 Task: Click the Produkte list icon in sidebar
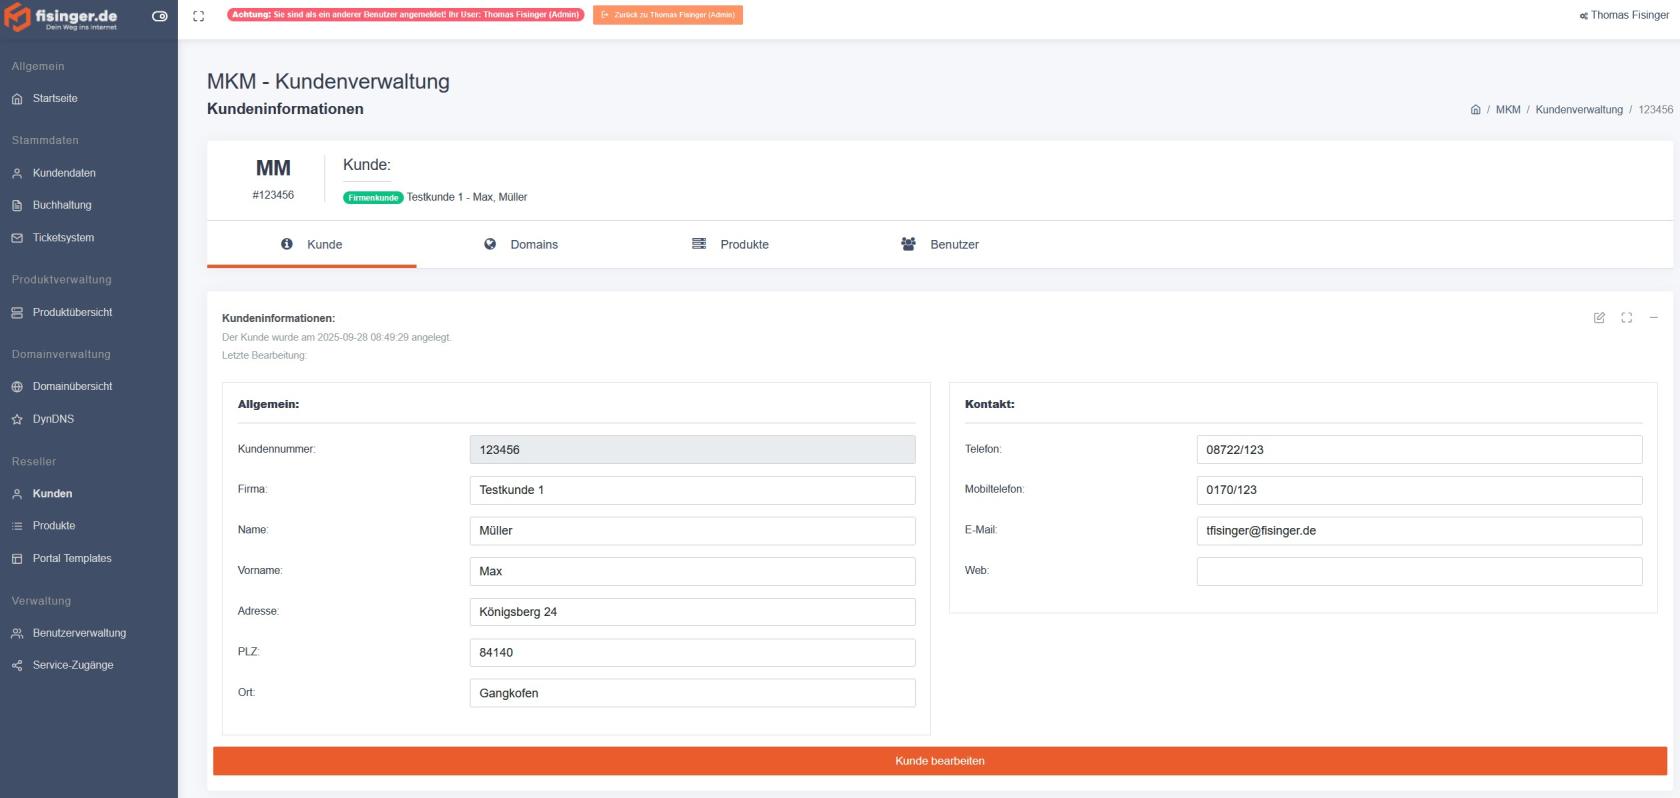tap(17, 526)
